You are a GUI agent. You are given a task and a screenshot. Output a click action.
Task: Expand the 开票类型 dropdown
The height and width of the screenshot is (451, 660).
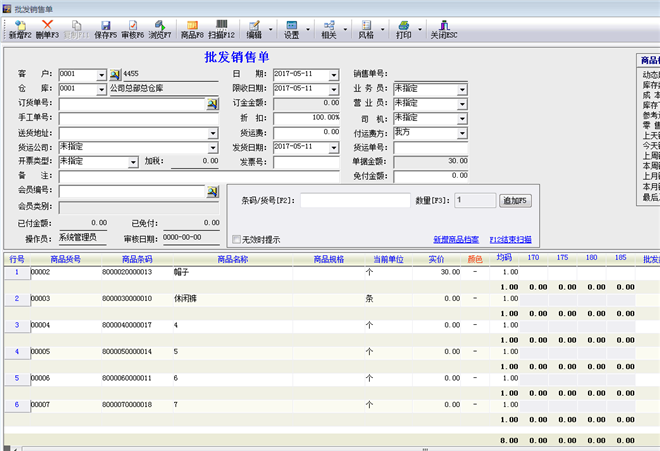click(x=133, y=162)
